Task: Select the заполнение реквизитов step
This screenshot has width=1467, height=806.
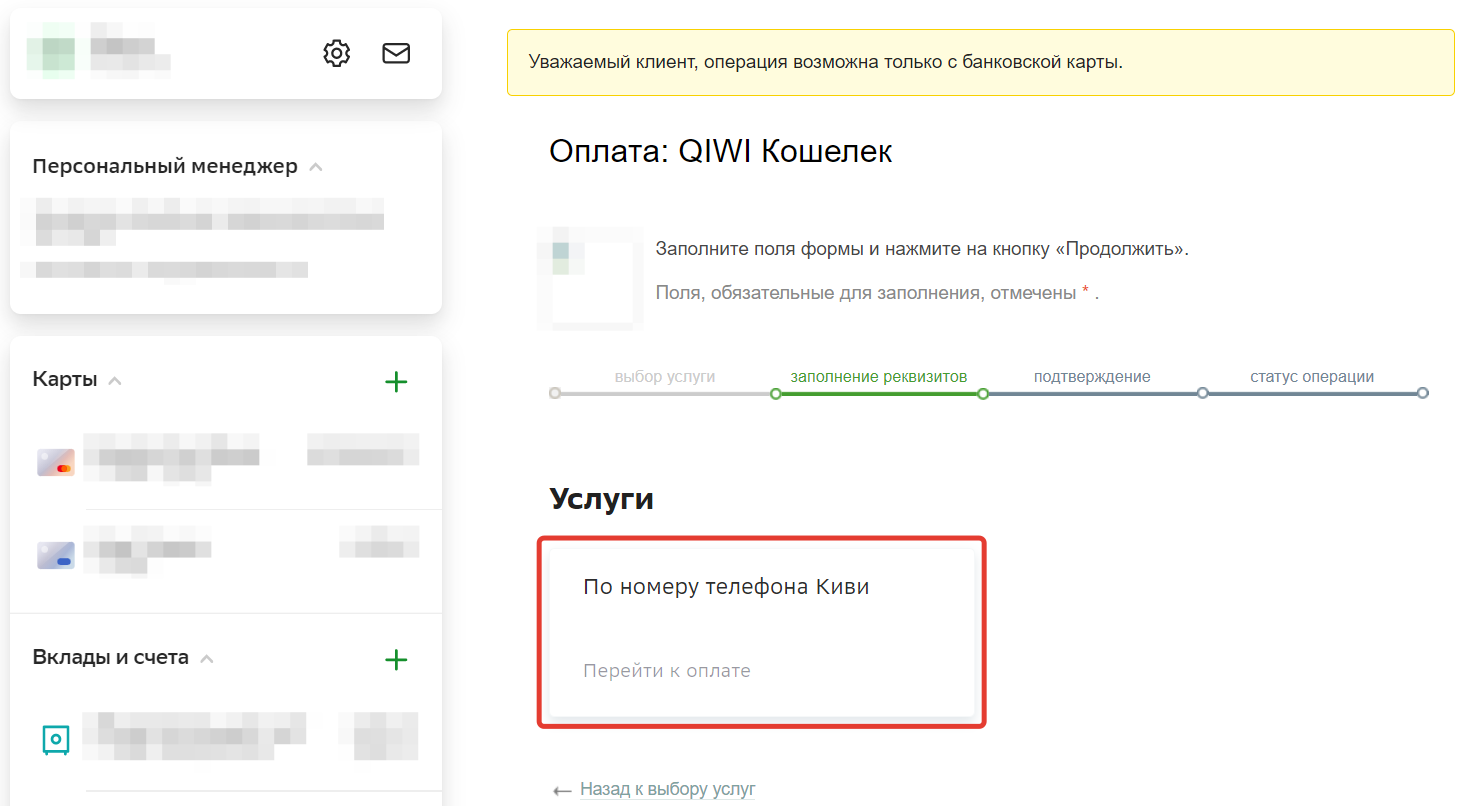Action: (x=879, y=377)
